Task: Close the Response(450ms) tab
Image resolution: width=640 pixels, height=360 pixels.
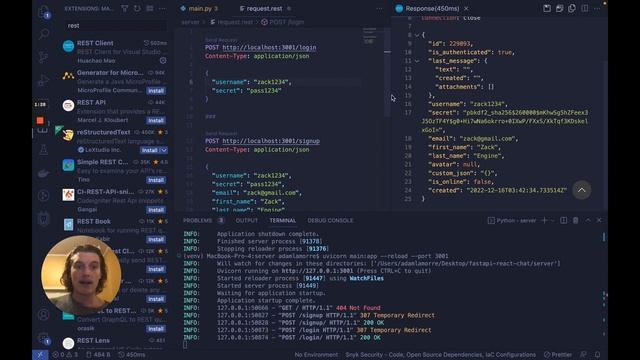Action: [466, 8]
